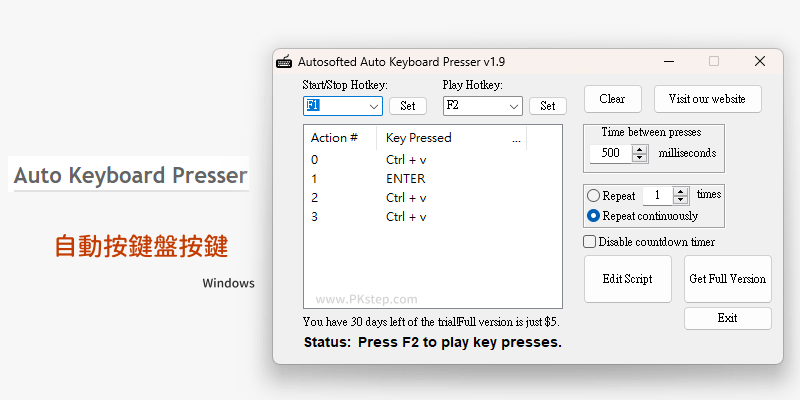This screenshot has width=800, height=400.
Task: Increase time between presses with up arrow
Action: (x=639, y=149)
